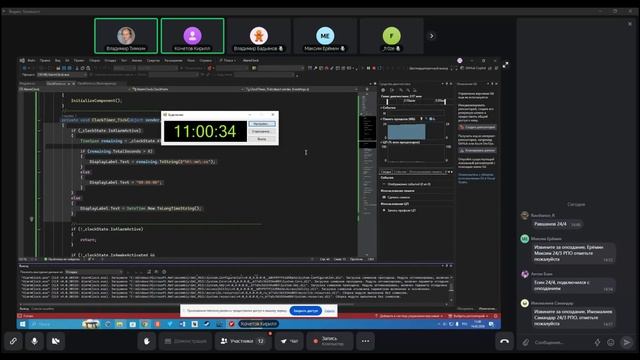Screen dimensions: 640x360
Task: Click the Демонстрация screen share button
Action: click(186, 341)
